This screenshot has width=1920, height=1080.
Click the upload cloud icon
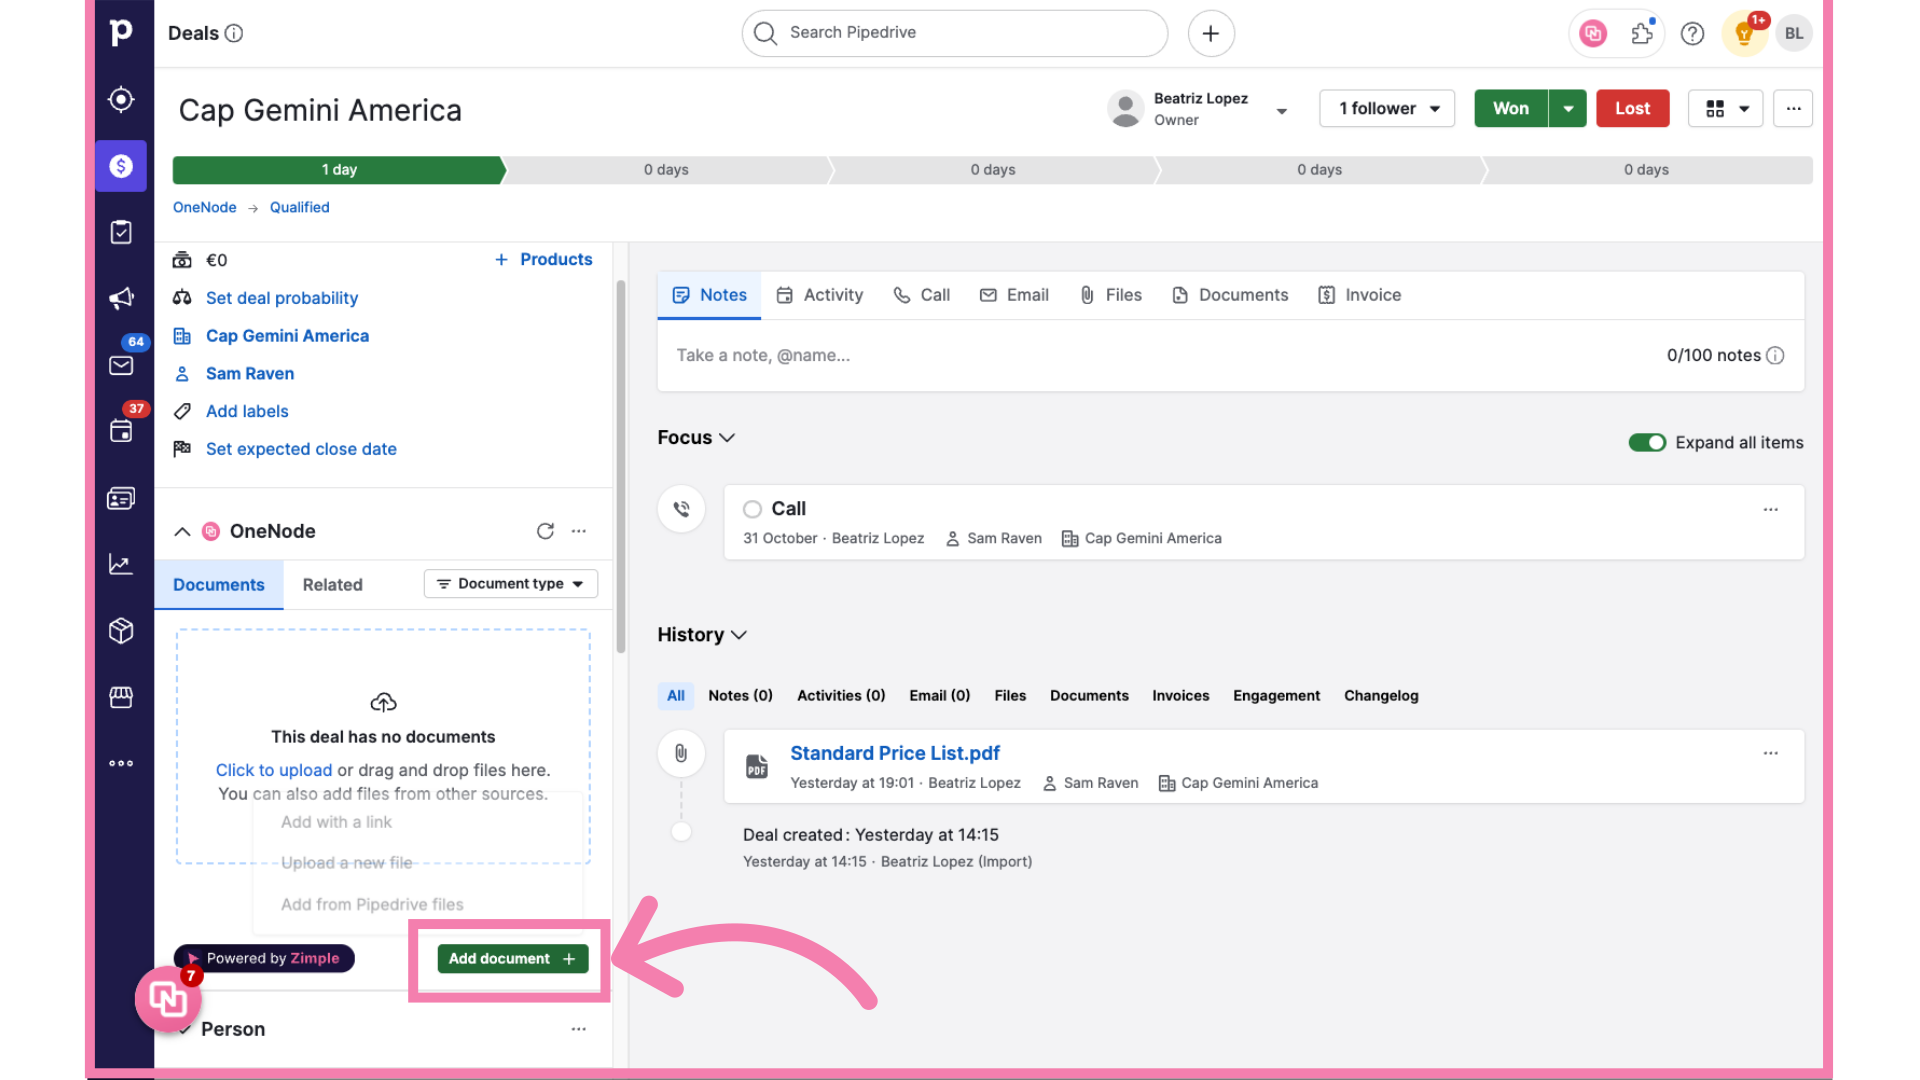383,702
